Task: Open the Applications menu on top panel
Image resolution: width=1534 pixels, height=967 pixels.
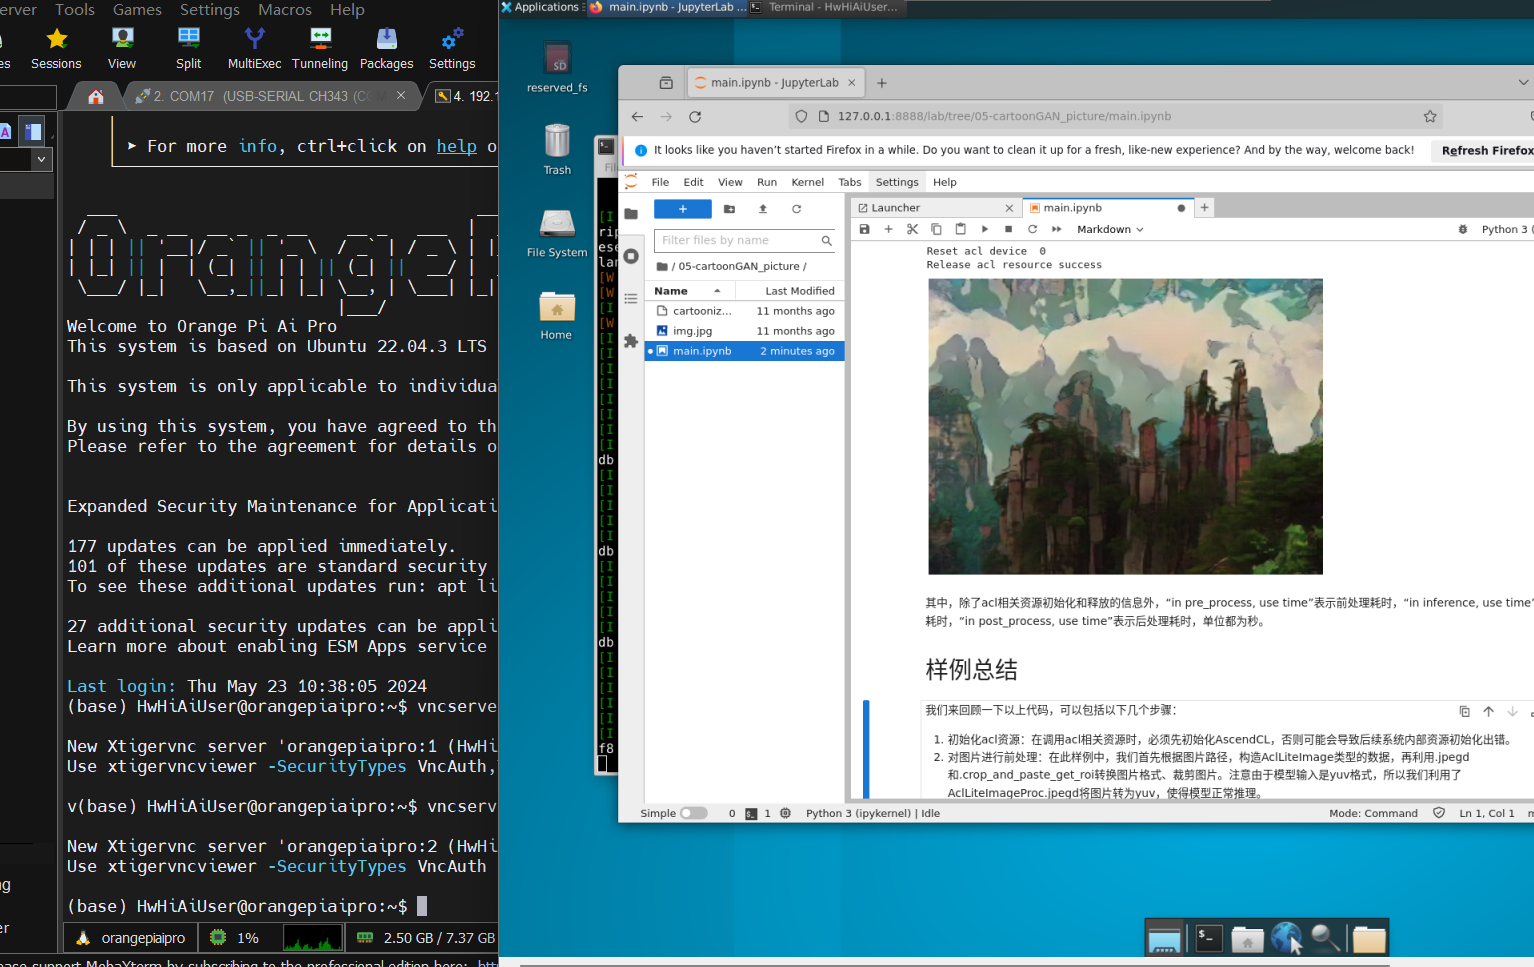Action: pos(540,7)
